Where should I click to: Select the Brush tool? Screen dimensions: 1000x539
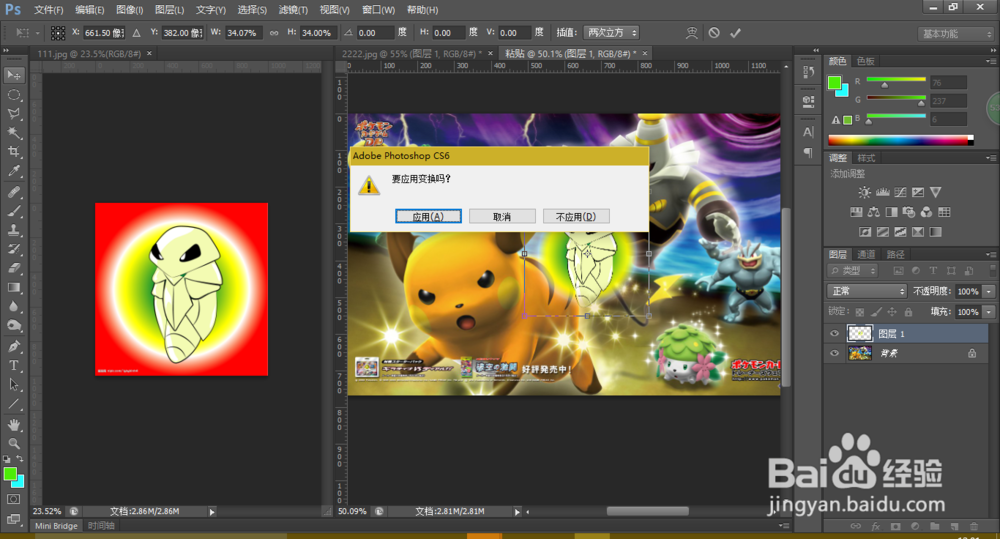[13, 211]
